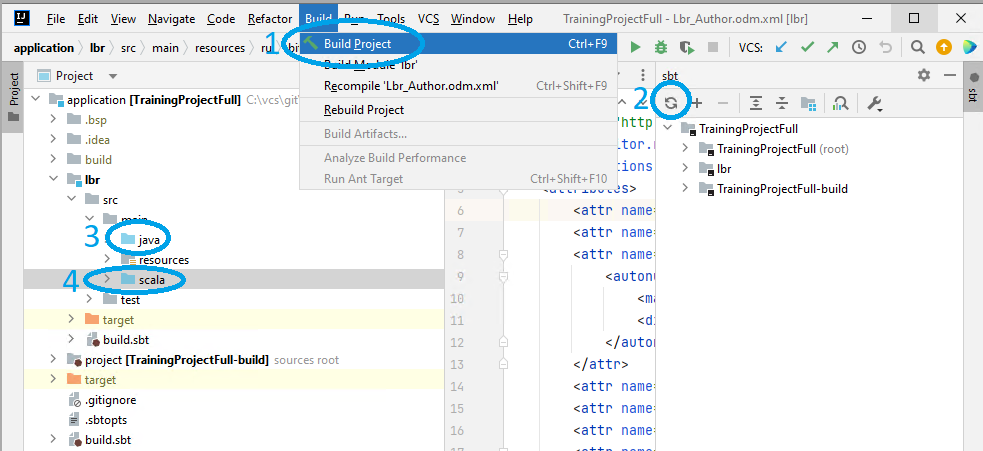Viewport: 983px width, 451px height.
Task: Open the Refactor menu
Action: 270,19
